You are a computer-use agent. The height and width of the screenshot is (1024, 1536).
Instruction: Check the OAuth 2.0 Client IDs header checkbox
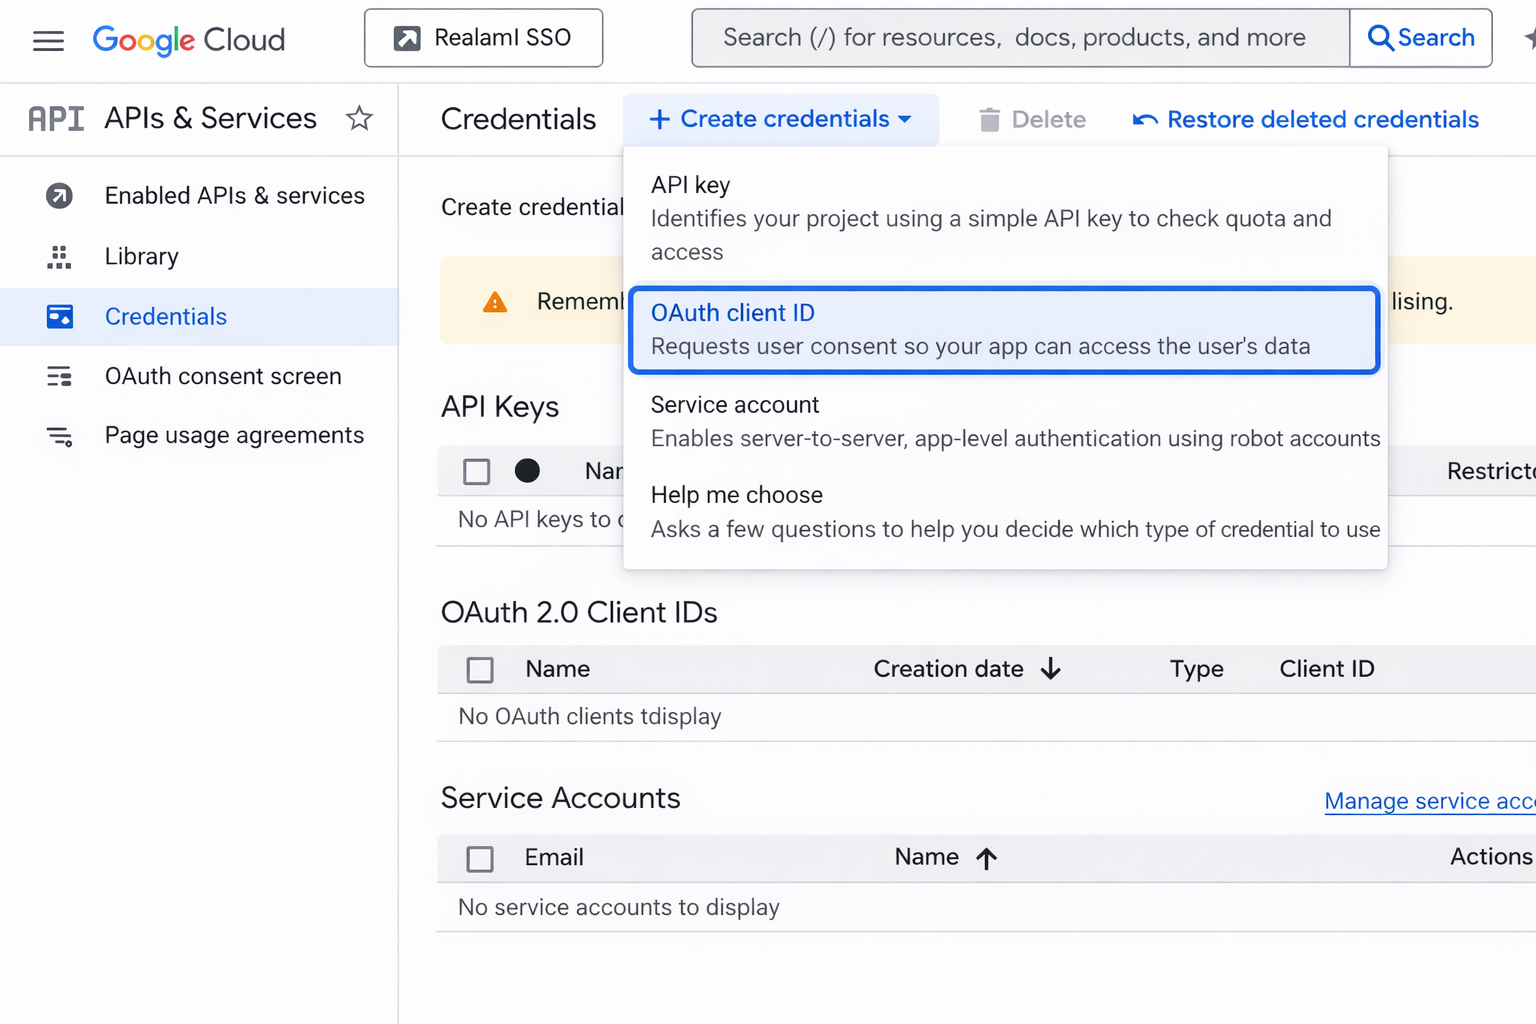click(480, 670)
